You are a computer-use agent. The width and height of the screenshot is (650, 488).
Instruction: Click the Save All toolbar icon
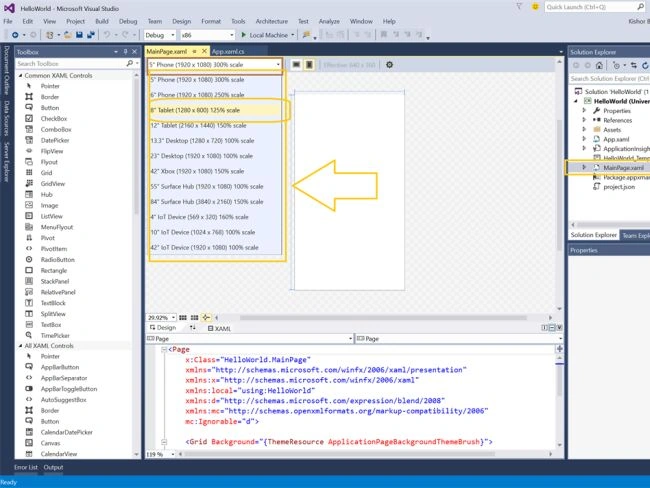pos(90,35)
